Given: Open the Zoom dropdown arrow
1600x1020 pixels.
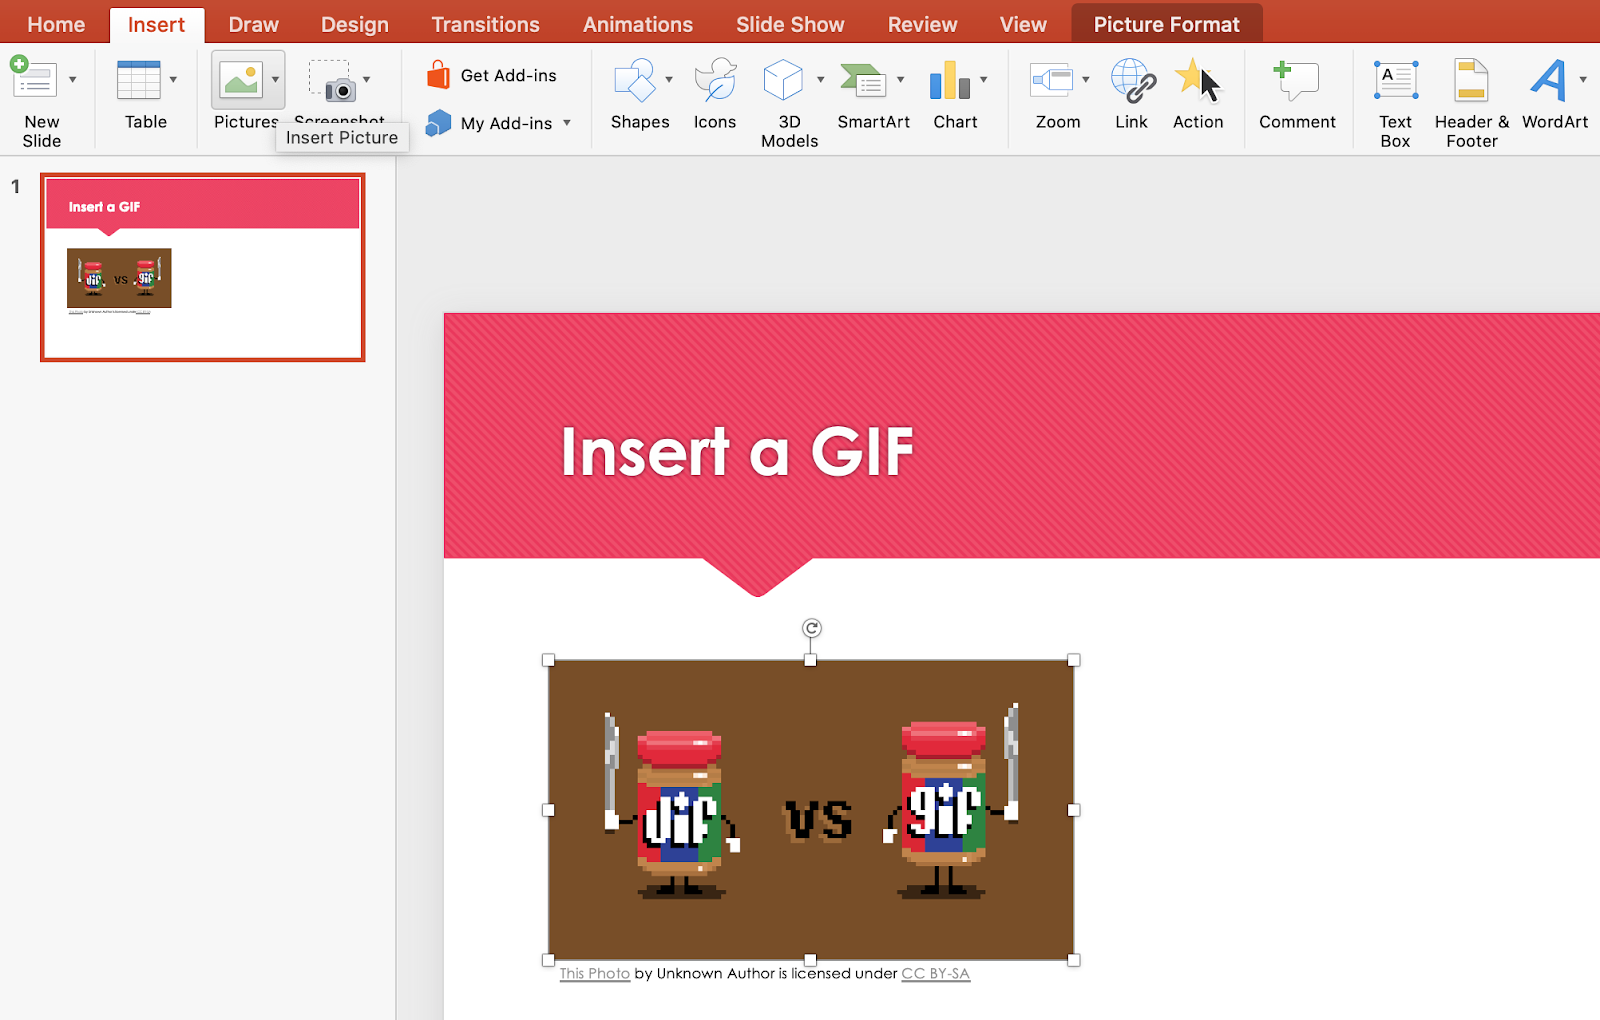Looking at the screenshot, I should tap(1085, 79).
